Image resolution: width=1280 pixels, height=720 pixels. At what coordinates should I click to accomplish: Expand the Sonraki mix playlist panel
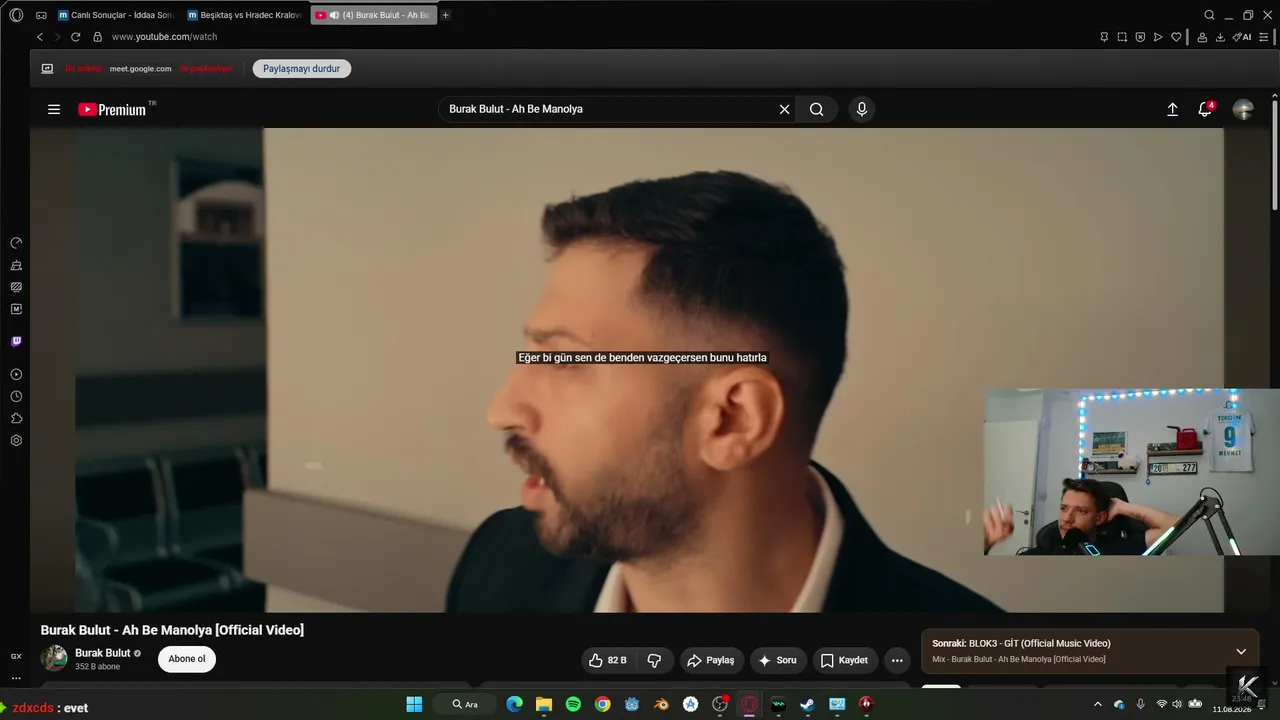click(x=1241, y=651)
